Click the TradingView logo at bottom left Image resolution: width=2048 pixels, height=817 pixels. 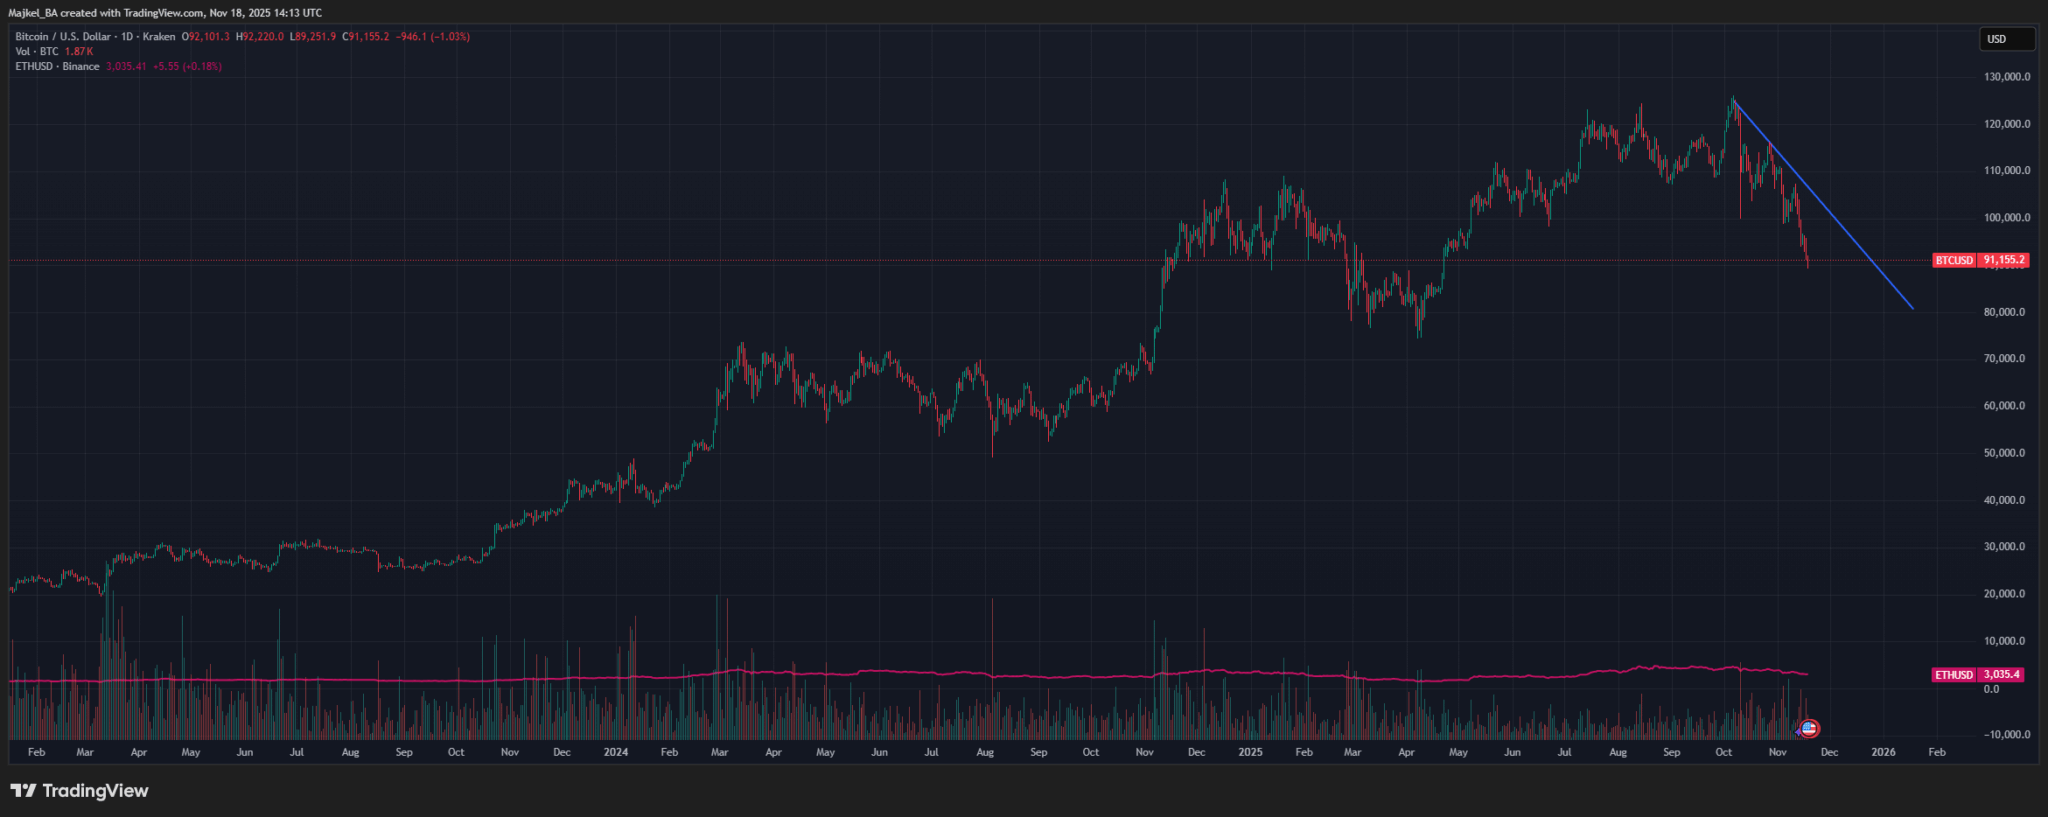[80, 791]
